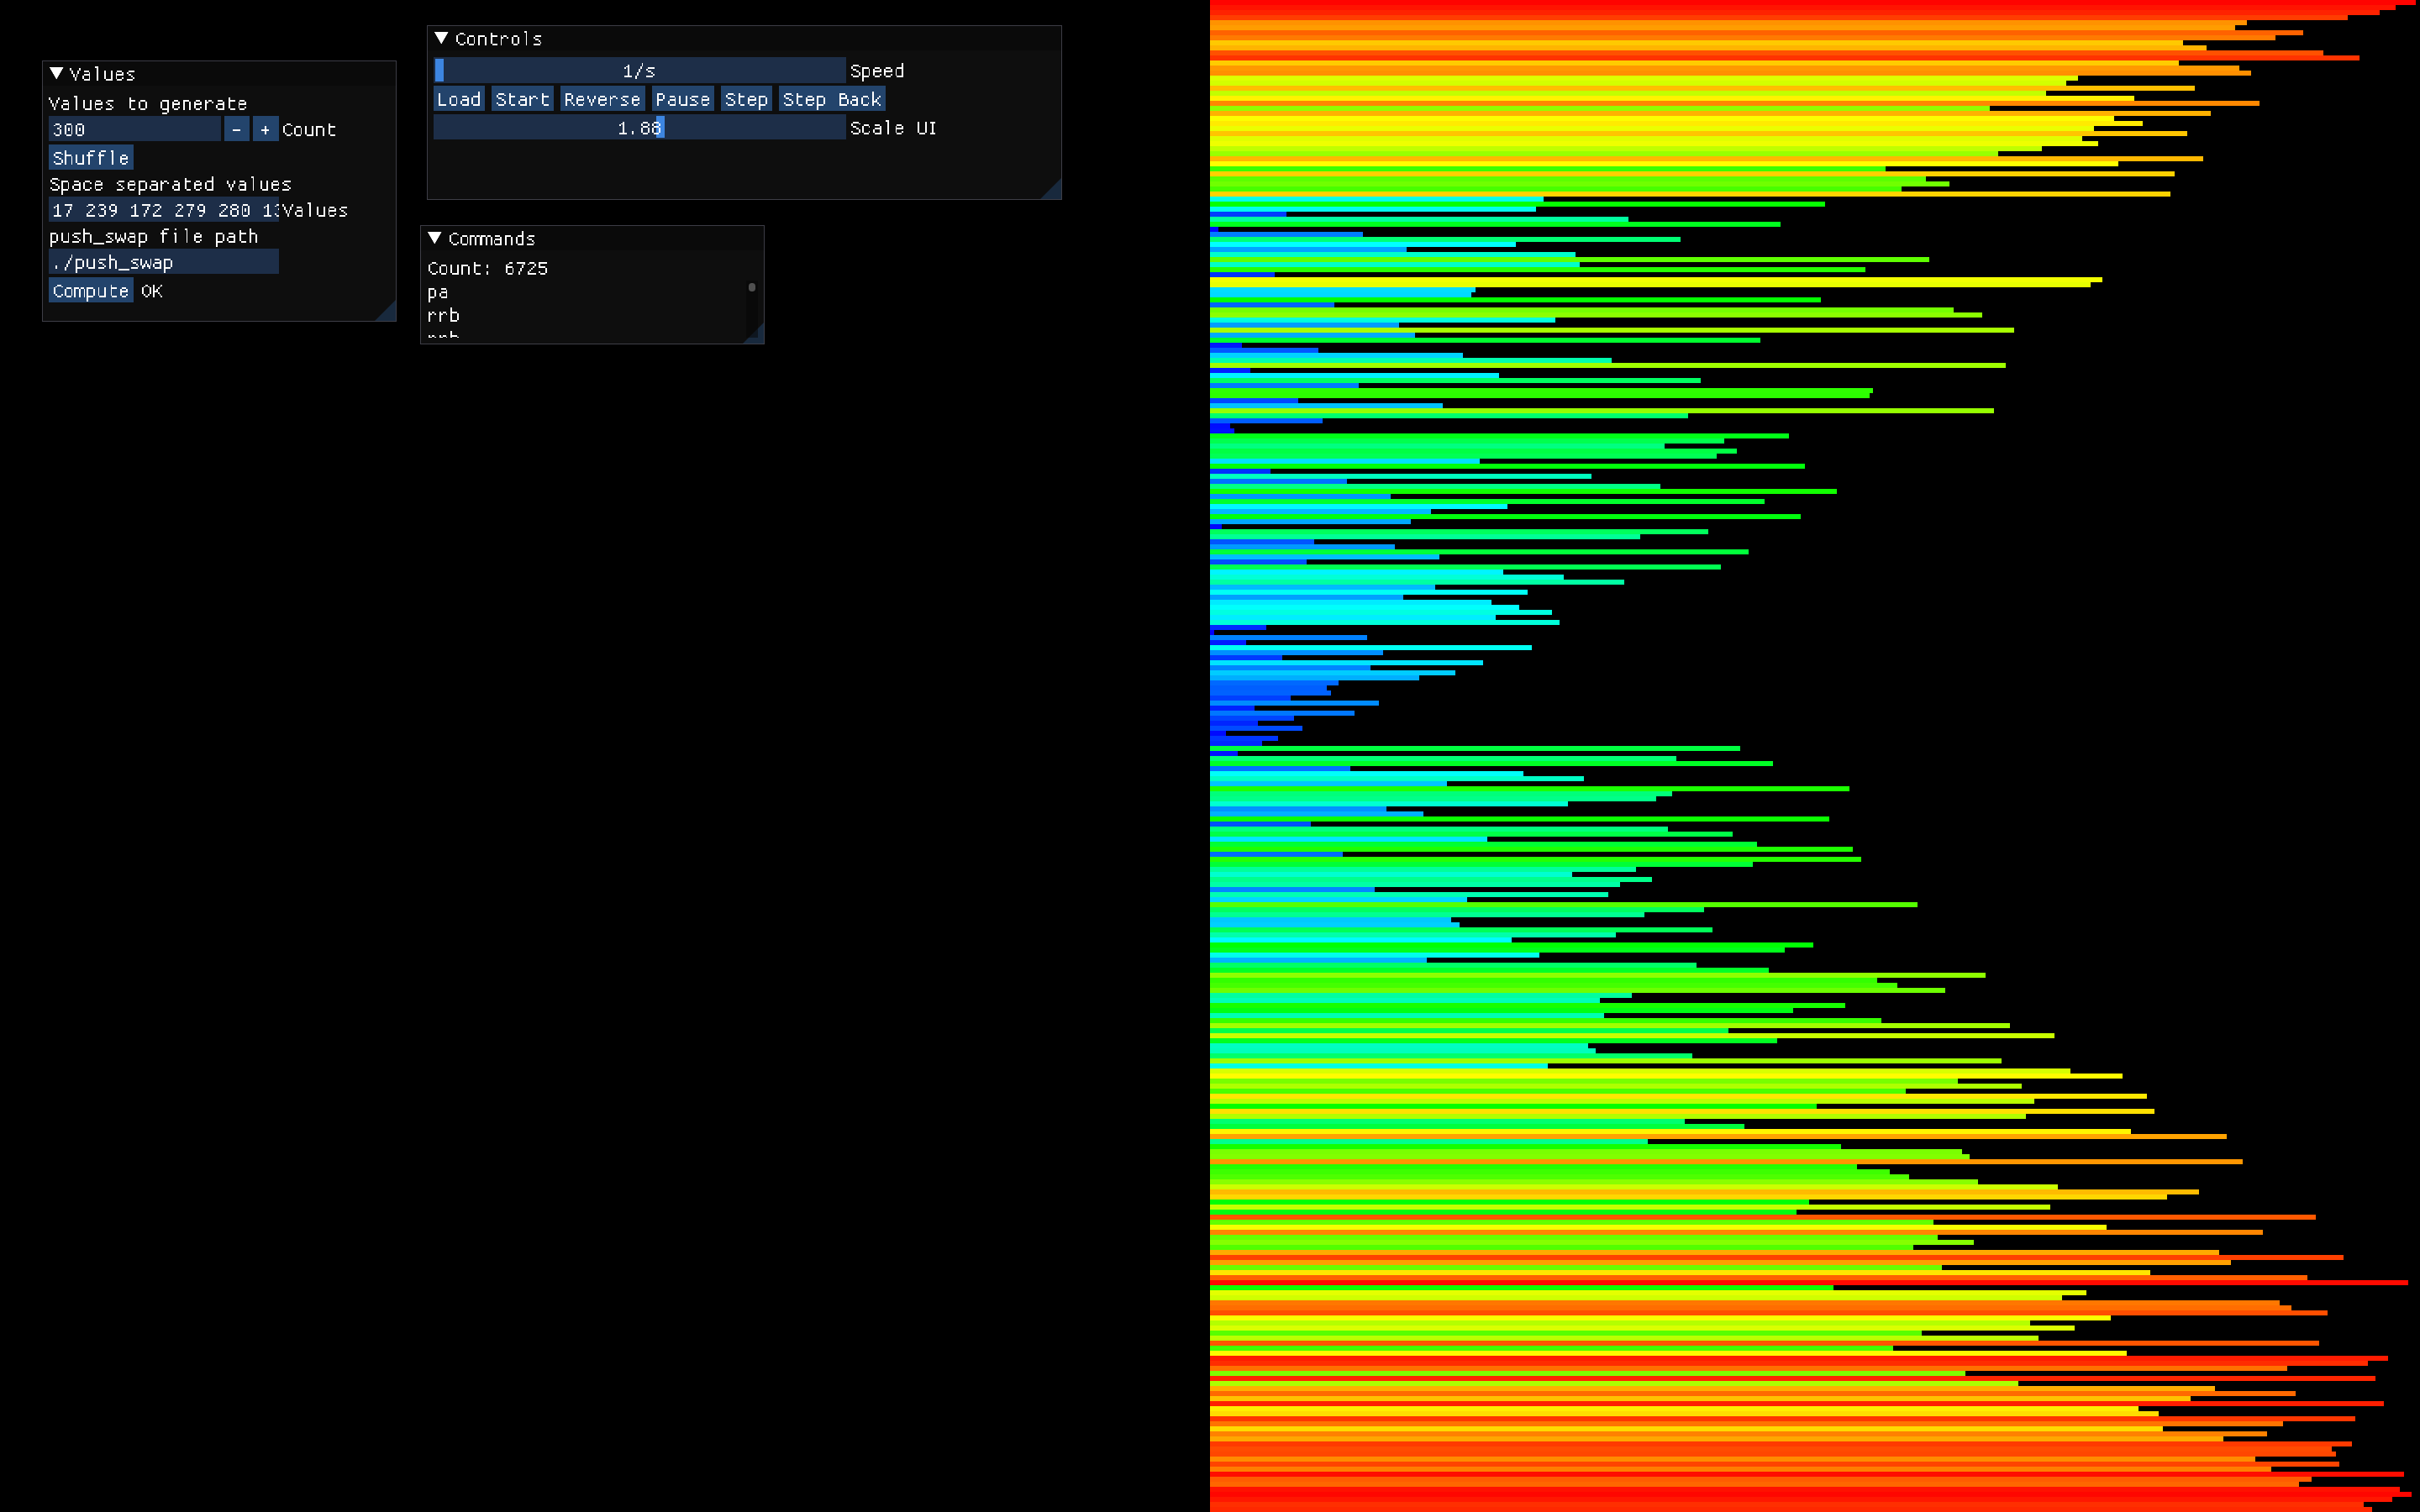2420x1512 pixels.
Task: Click the Step Back button
Action: point(831,99)
